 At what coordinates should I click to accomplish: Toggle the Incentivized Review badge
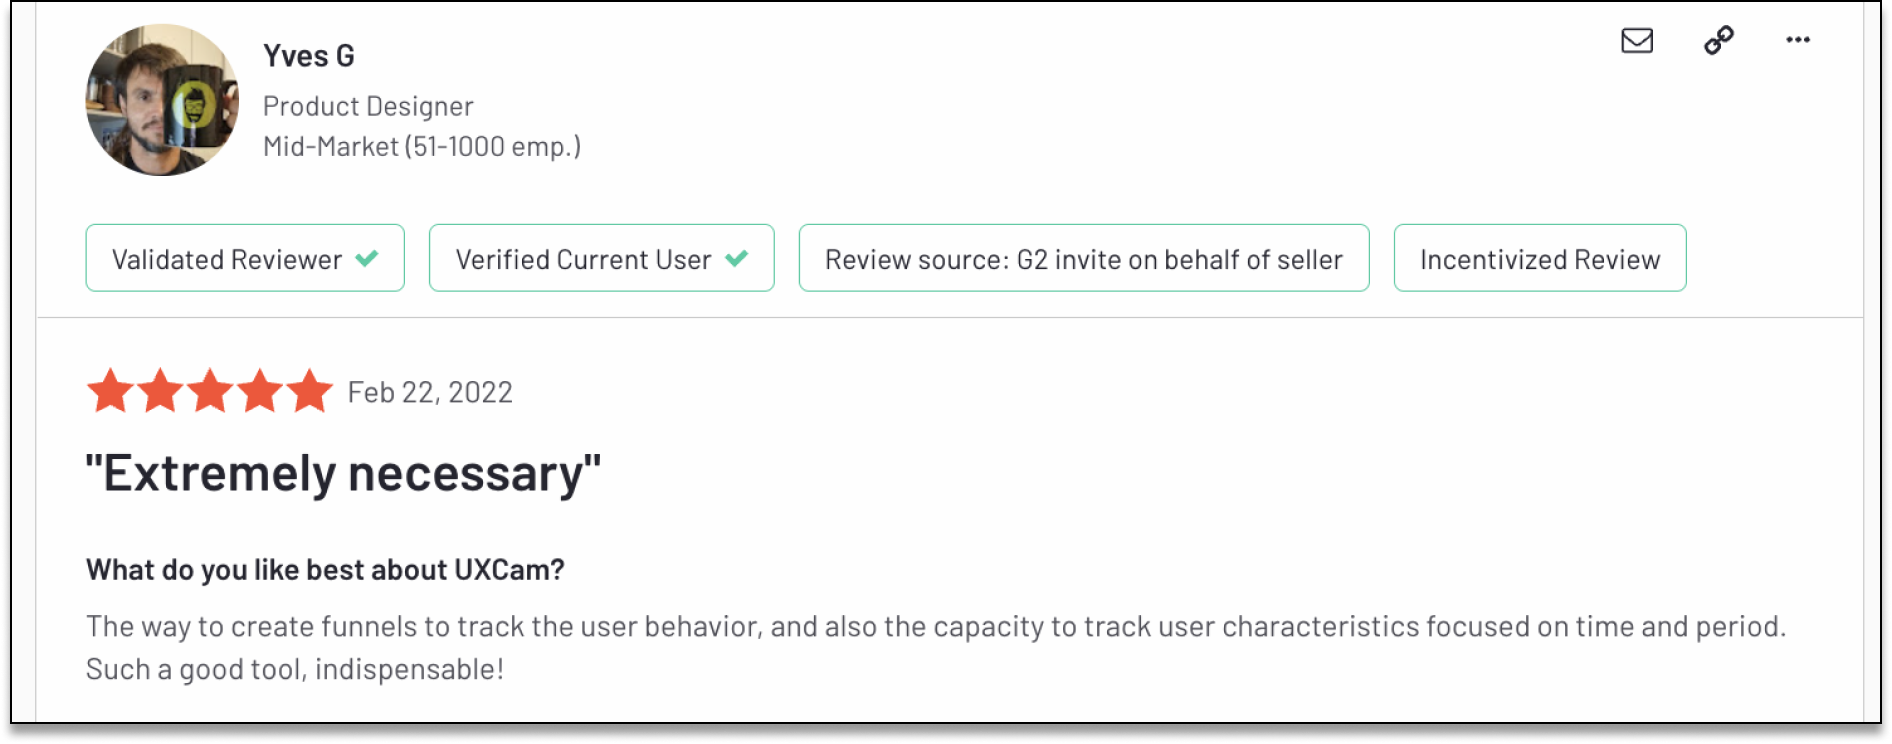(1539, 258)
